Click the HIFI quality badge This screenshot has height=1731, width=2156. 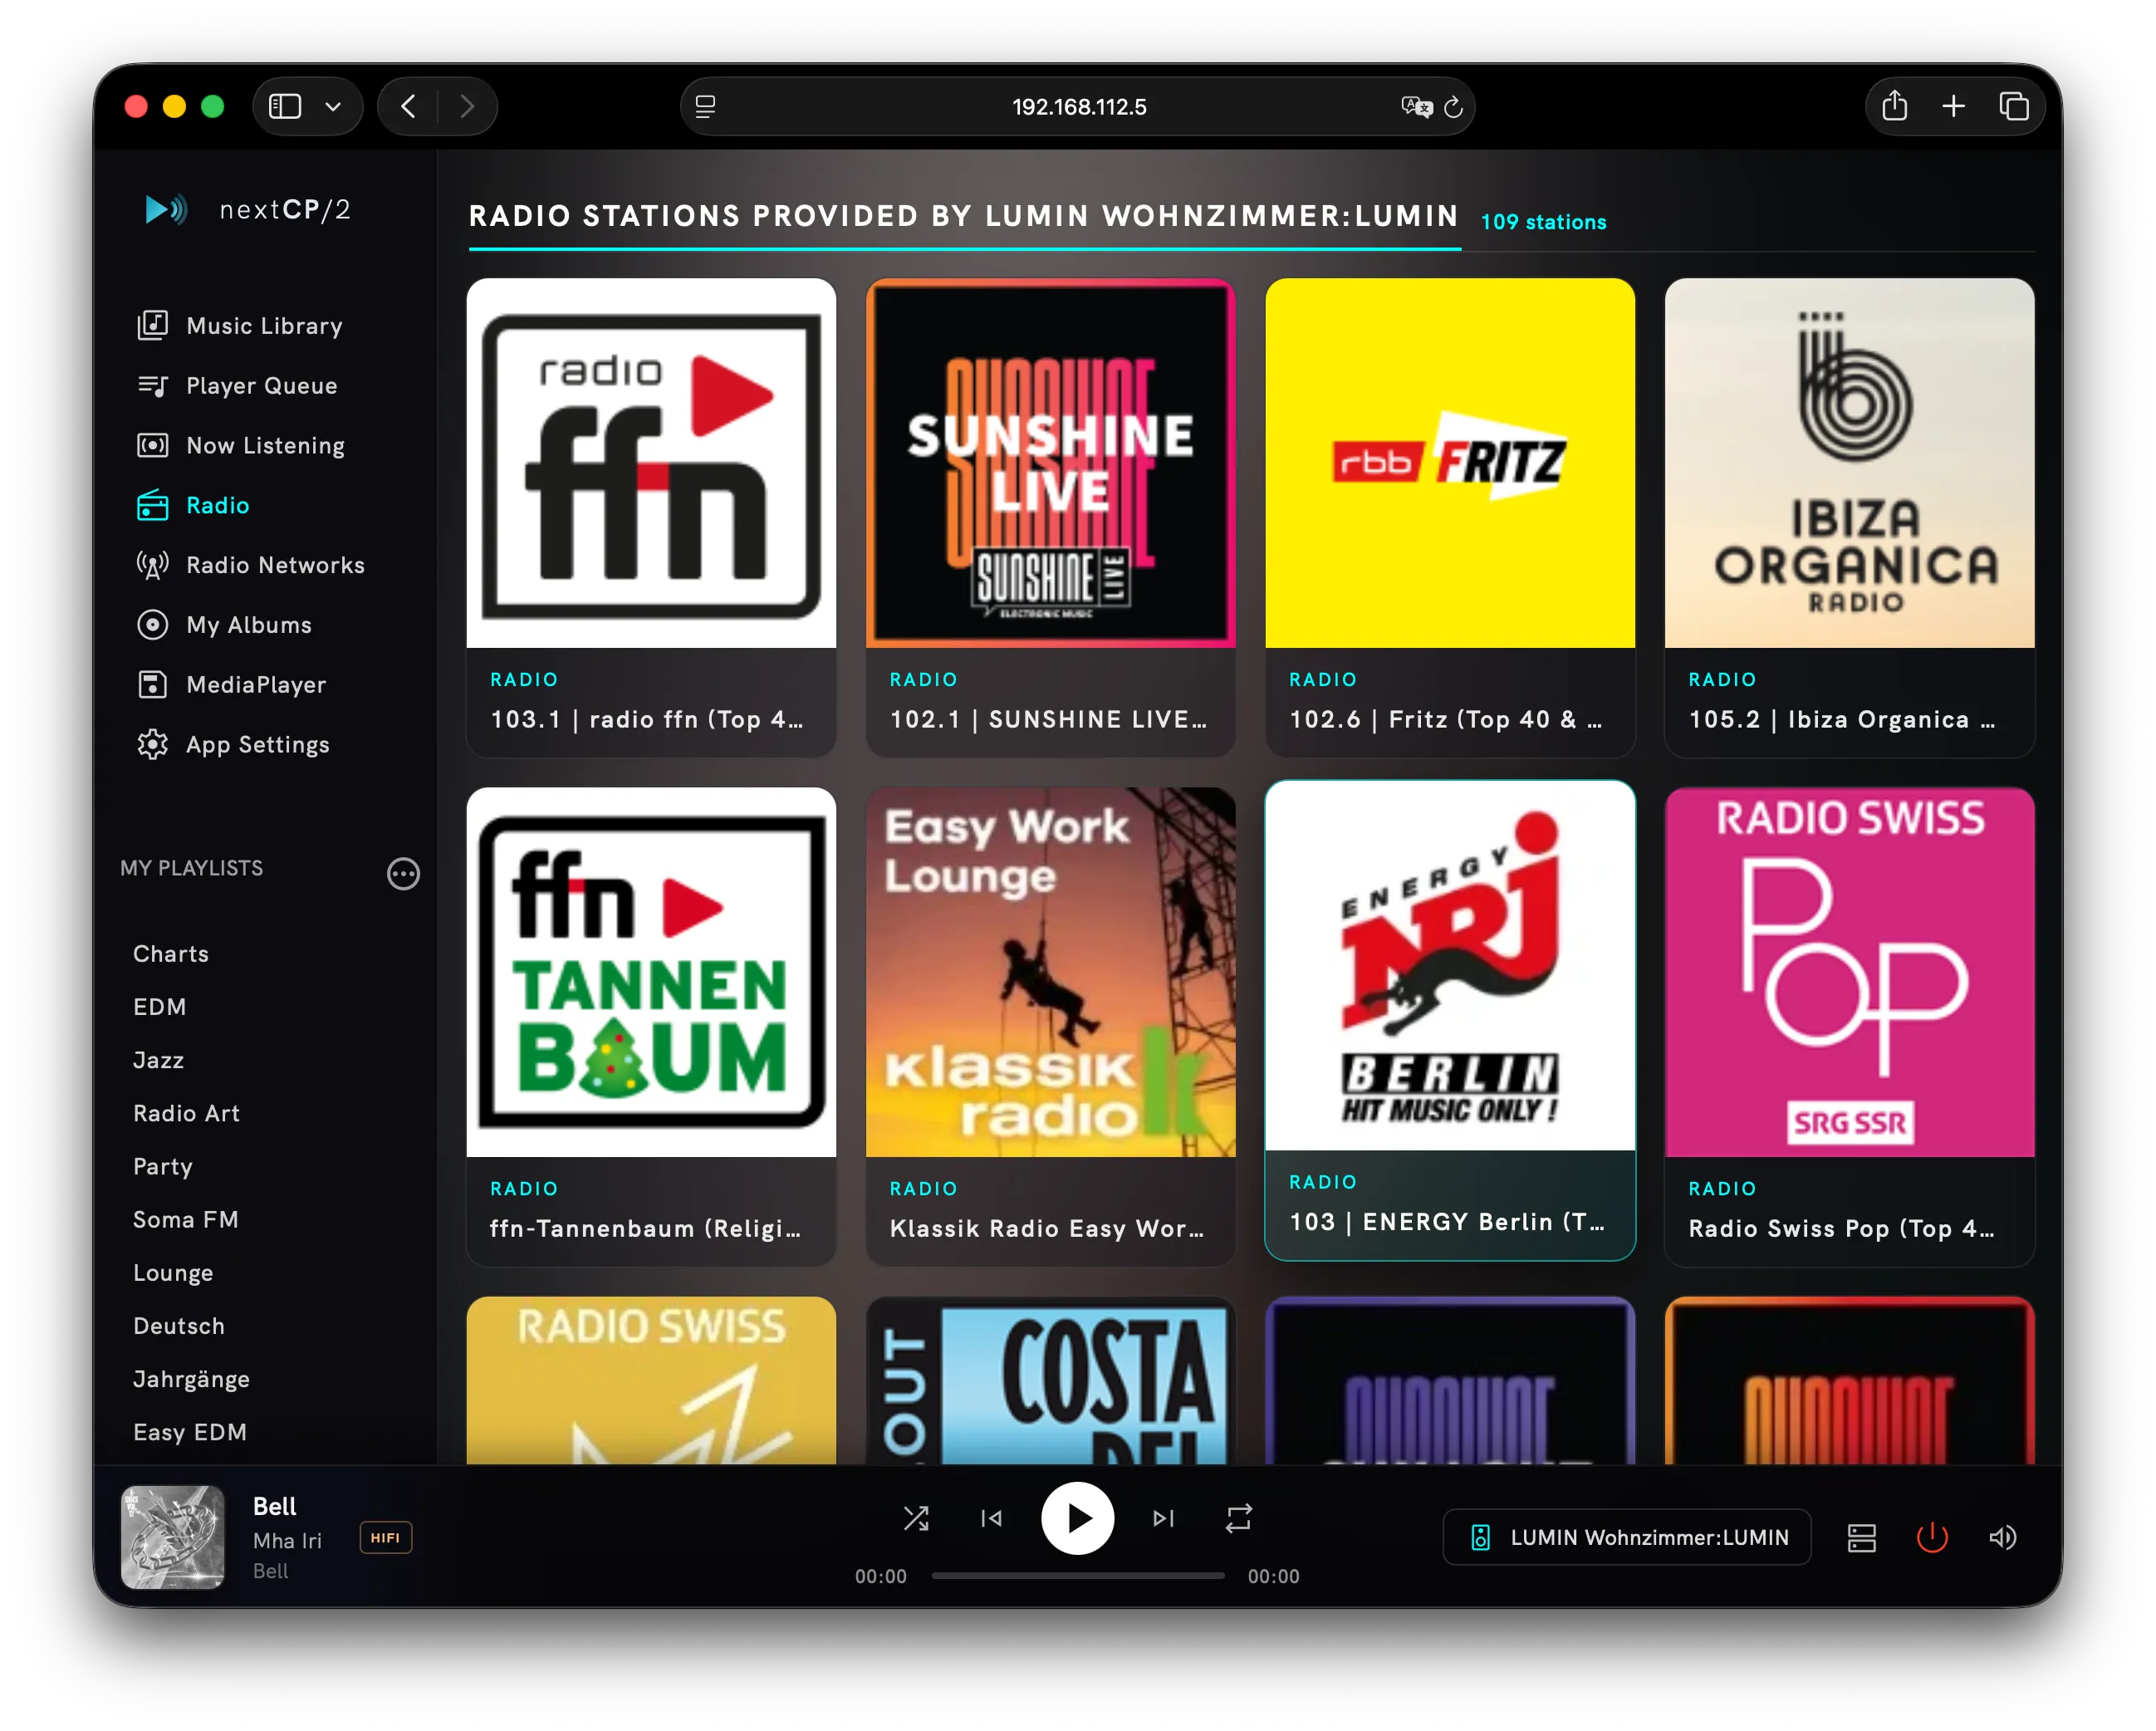(x=386, y=1537)
